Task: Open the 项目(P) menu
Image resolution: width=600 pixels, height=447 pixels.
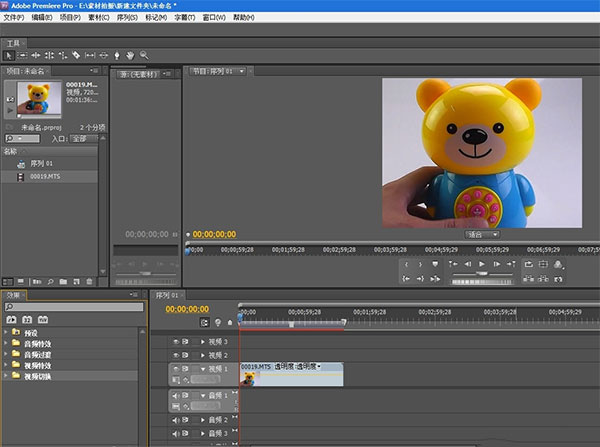Action: pos(70,17)
